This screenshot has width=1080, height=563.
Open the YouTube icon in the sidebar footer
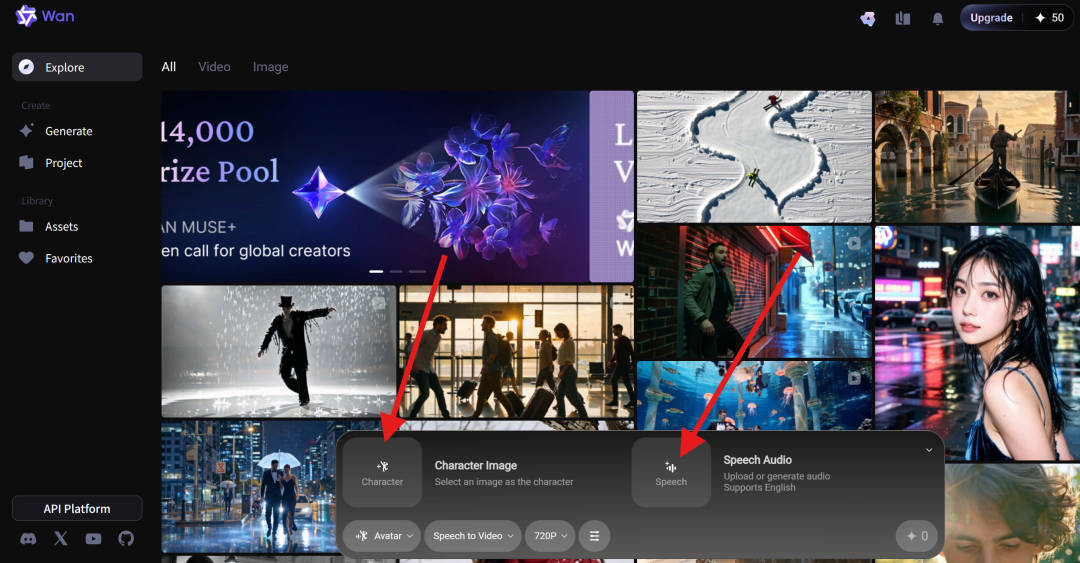[93, 539]
